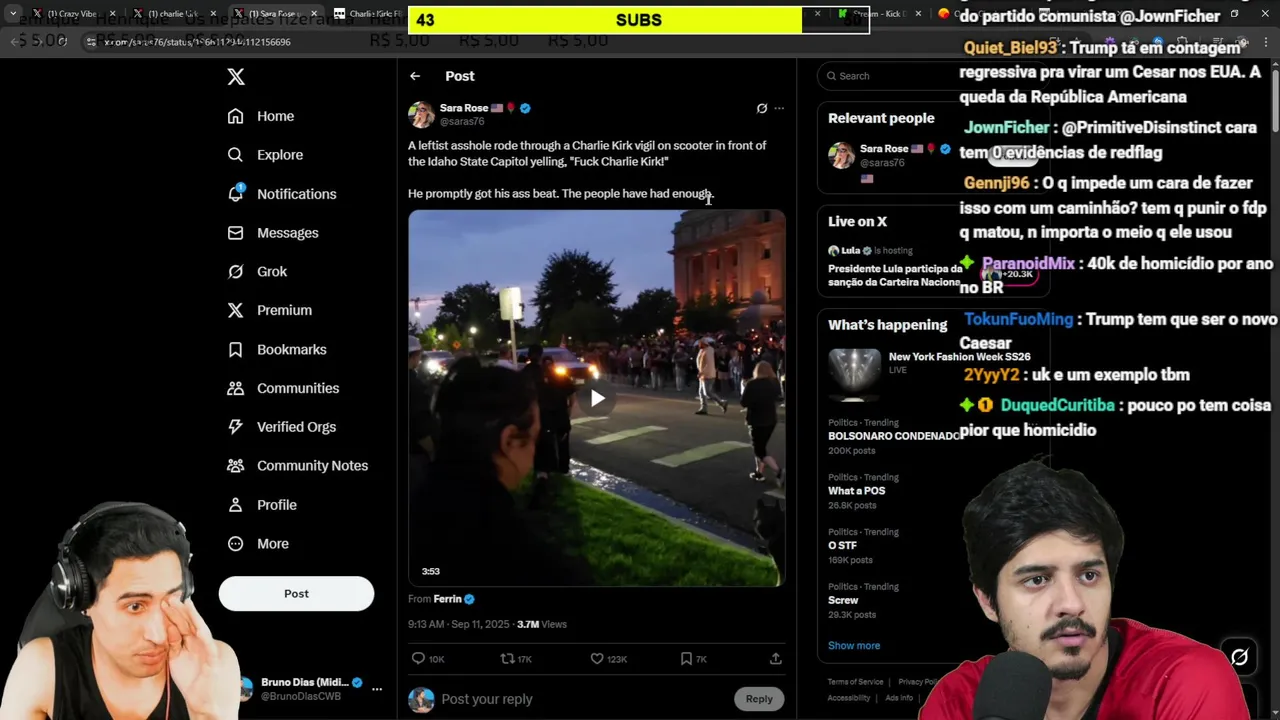Viewport: 1280px width, 720px height.
Task: Open Explore in sidebar
Action: click(x=265, y=155)
